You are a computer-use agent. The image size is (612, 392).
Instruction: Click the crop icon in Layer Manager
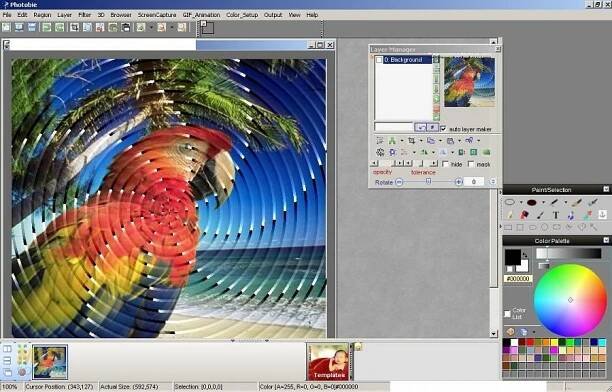click(411, 141)
